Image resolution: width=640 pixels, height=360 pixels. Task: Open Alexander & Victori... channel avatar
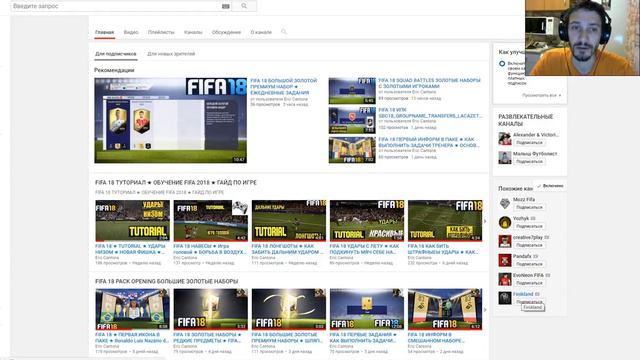[x=505, y=138]
